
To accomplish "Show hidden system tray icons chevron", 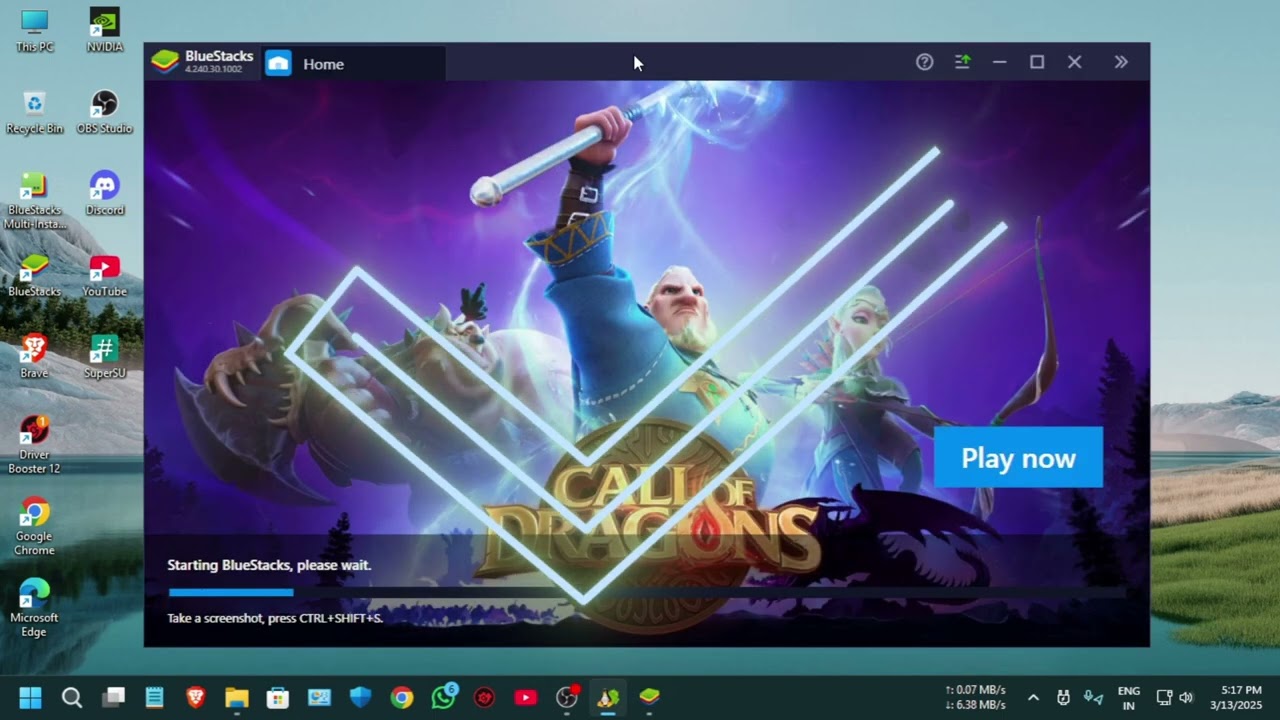I will click(x=1033, y=697).
